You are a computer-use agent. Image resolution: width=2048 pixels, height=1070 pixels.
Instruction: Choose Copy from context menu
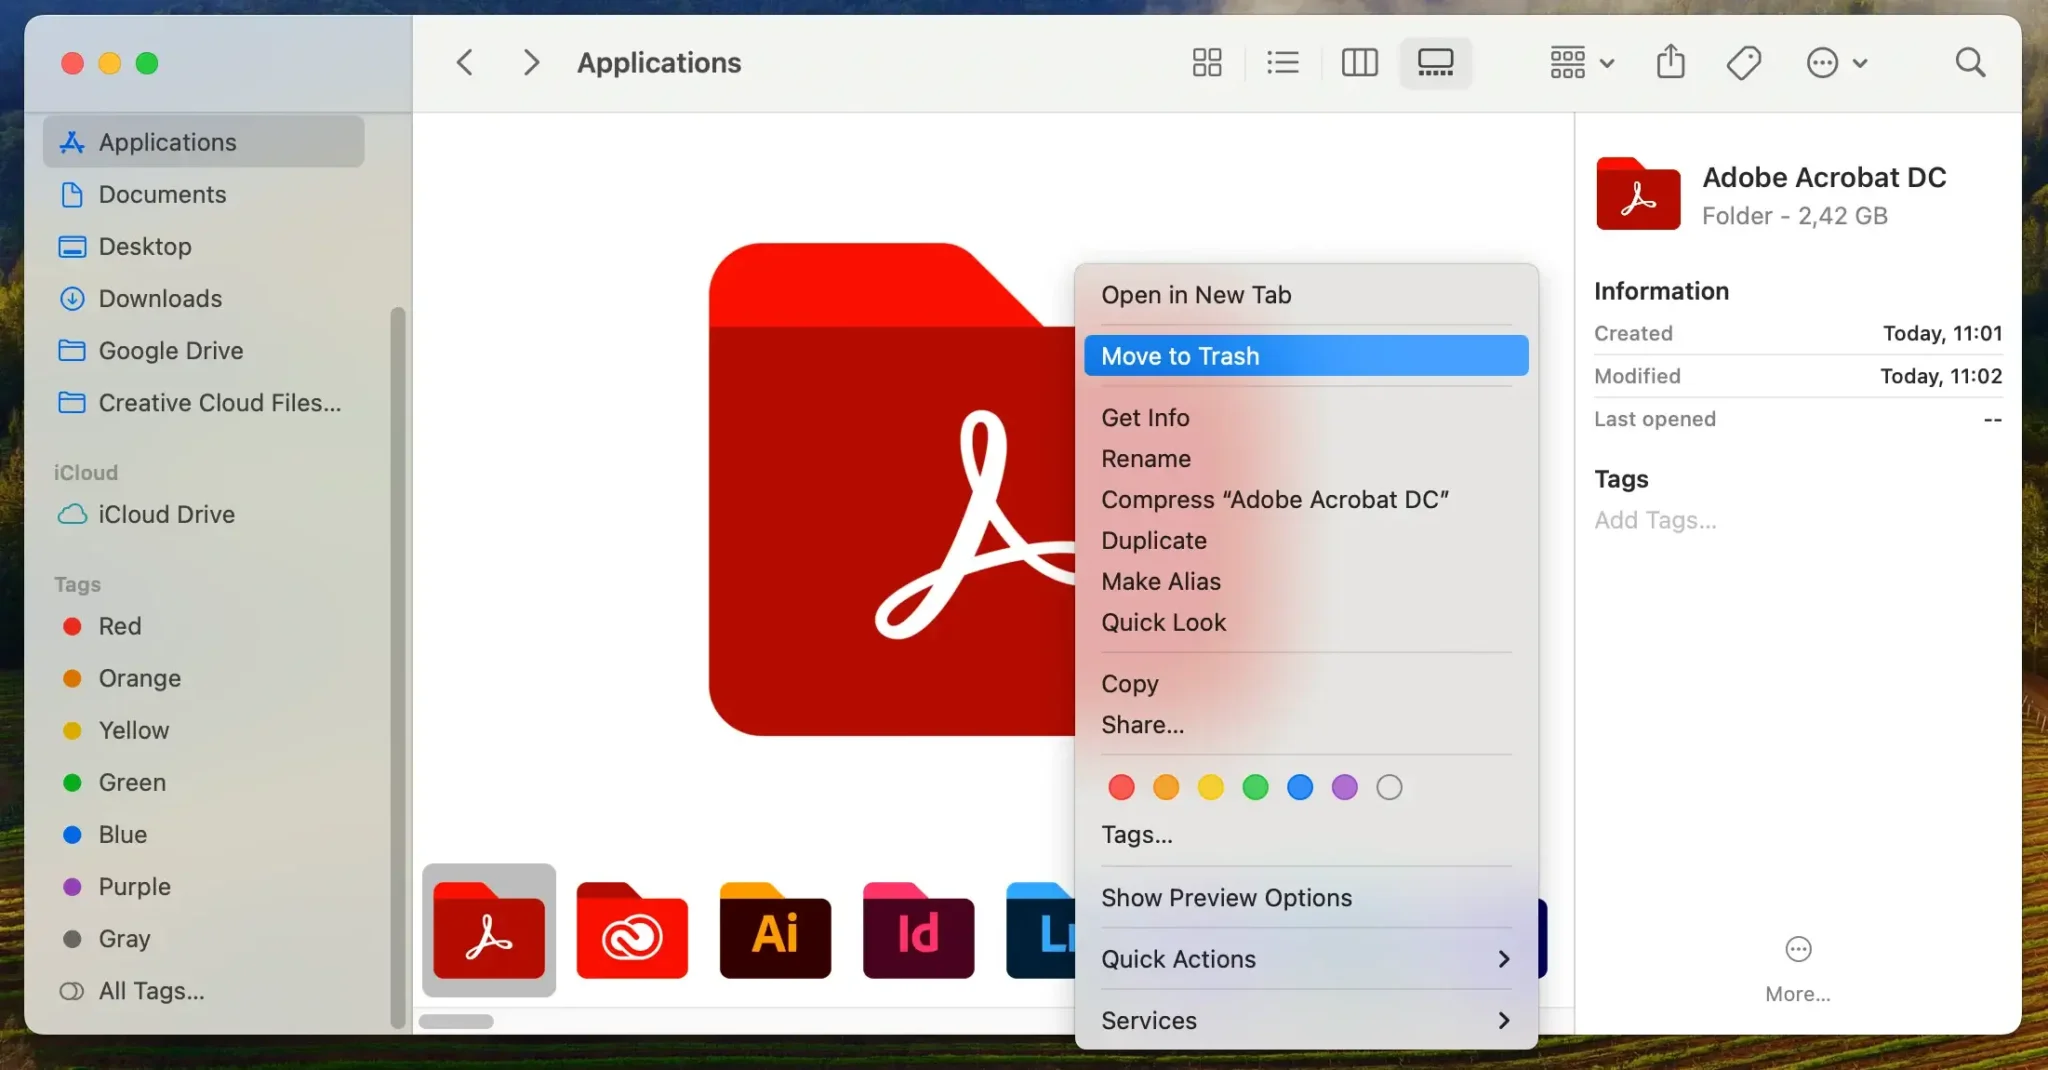1306,683
